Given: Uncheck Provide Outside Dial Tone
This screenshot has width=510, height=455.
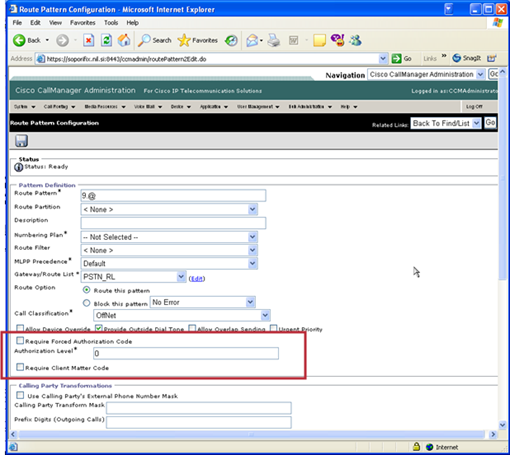Looking at the screenshot, I should [x=98, y=328].
